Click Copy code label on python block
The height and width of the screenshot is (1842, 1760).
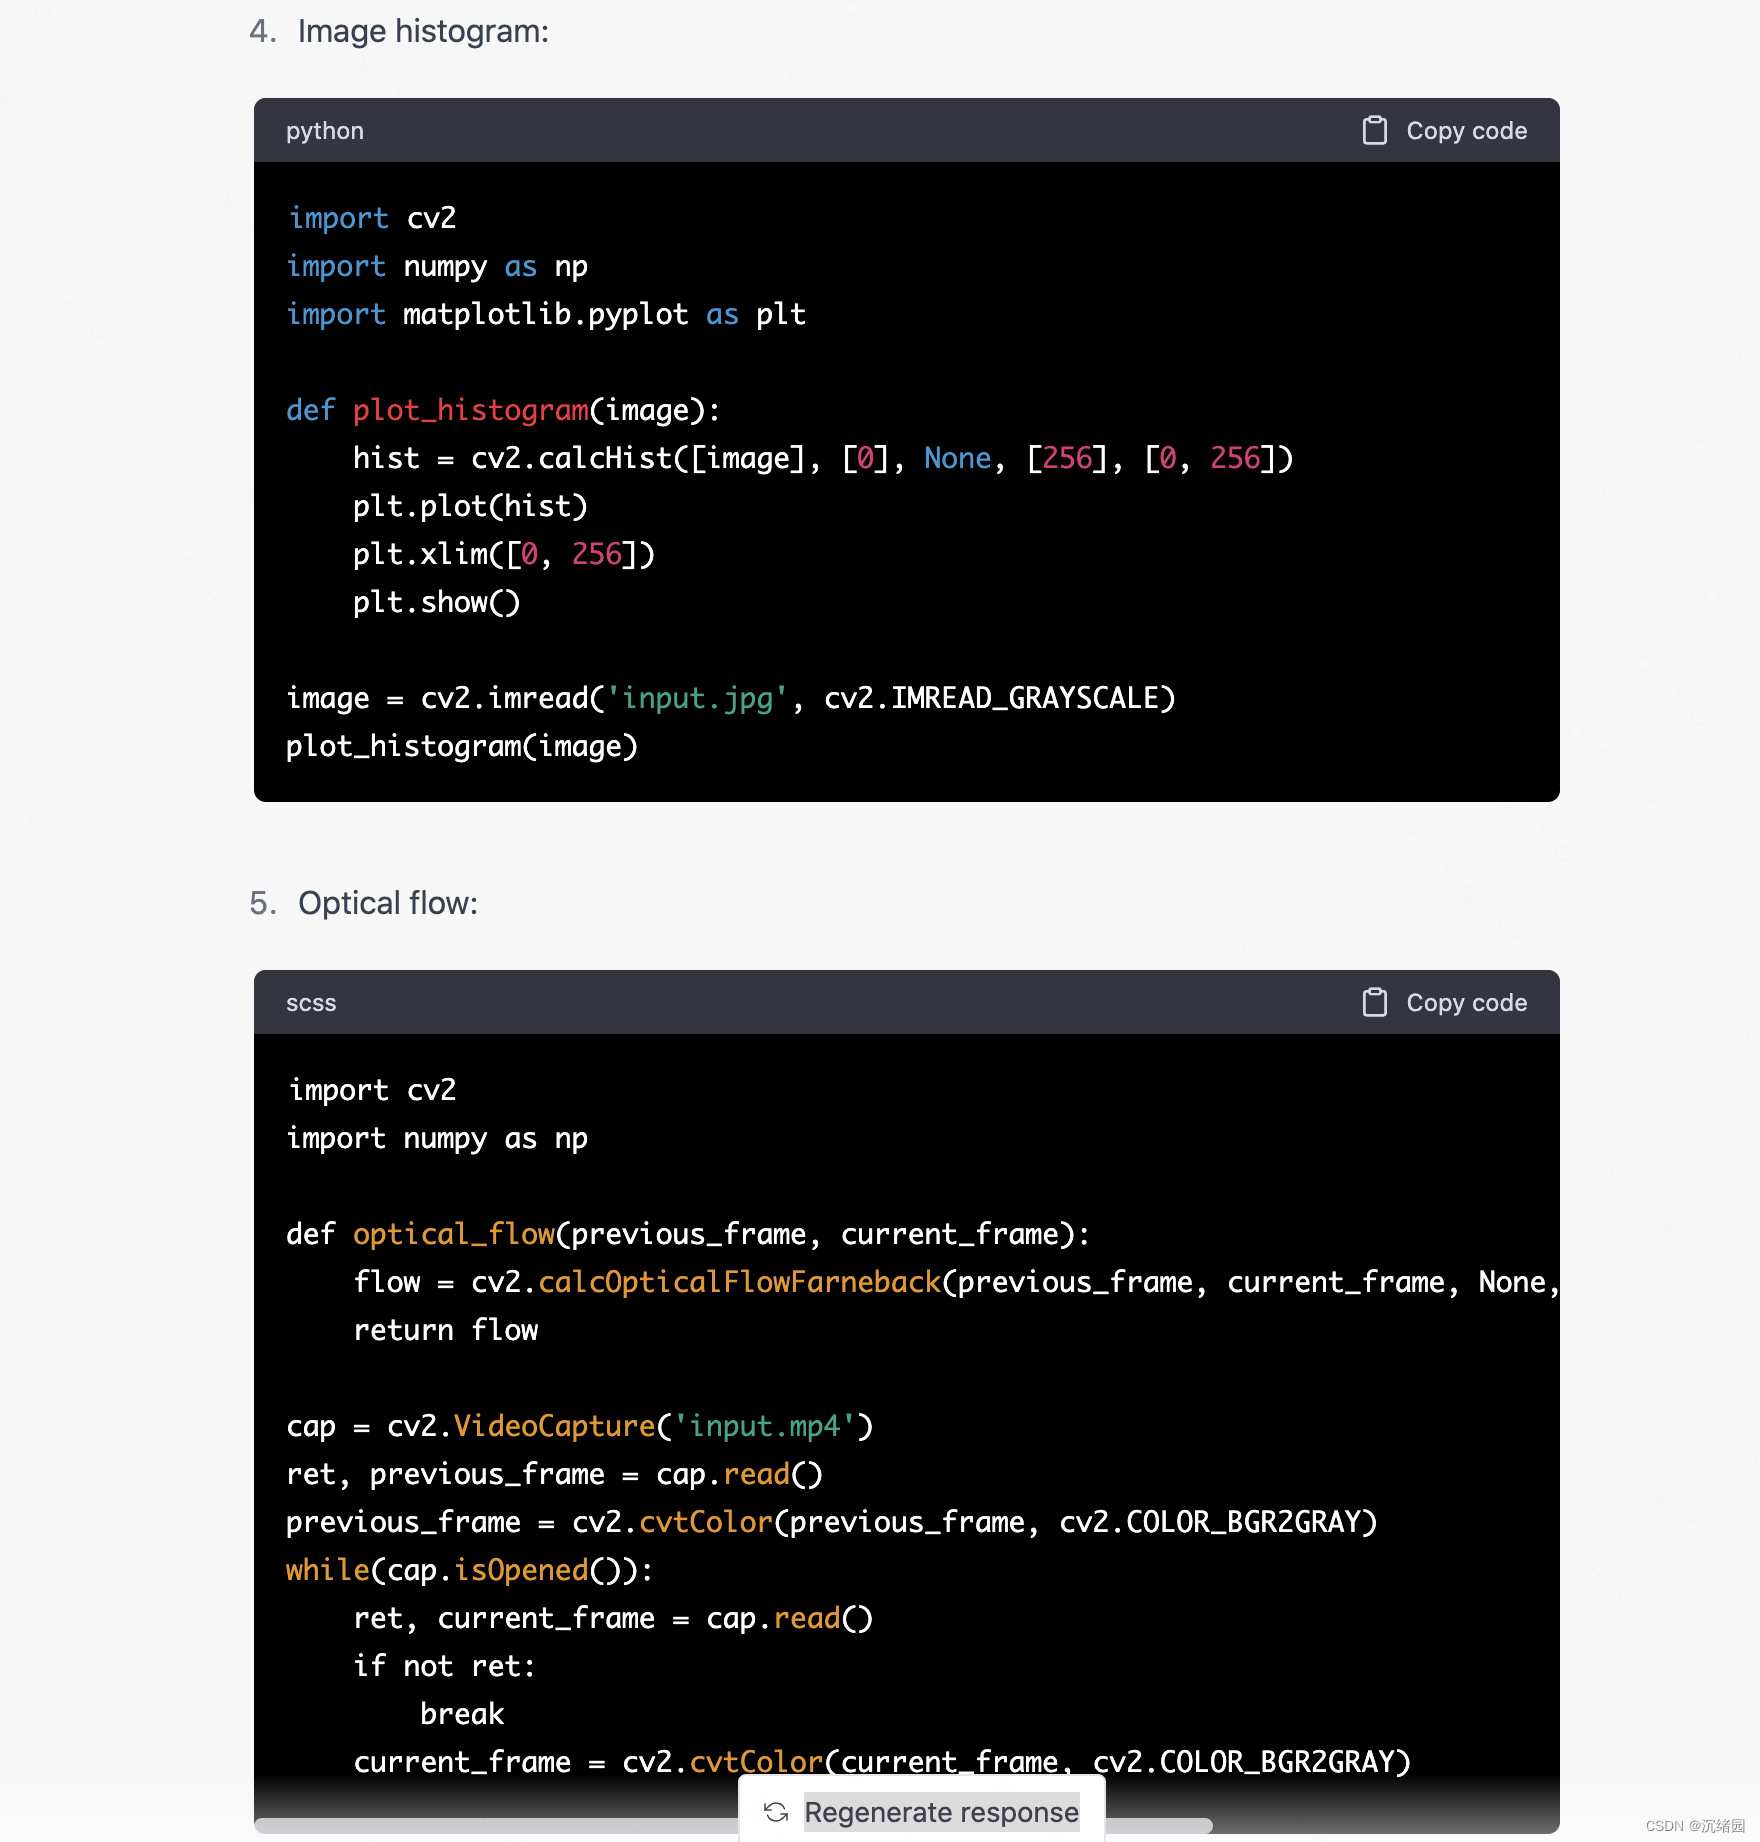pos(1466,131)
